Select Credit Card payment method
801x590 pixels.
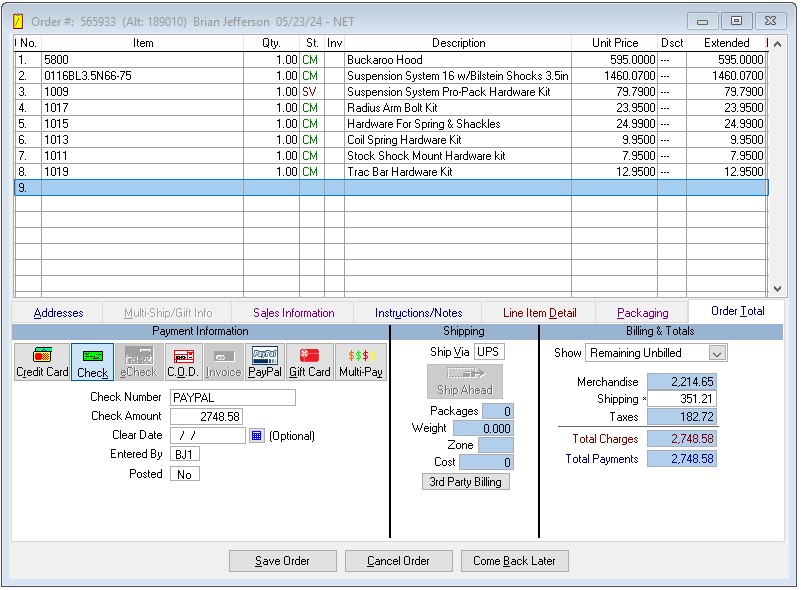coord(42,362)
